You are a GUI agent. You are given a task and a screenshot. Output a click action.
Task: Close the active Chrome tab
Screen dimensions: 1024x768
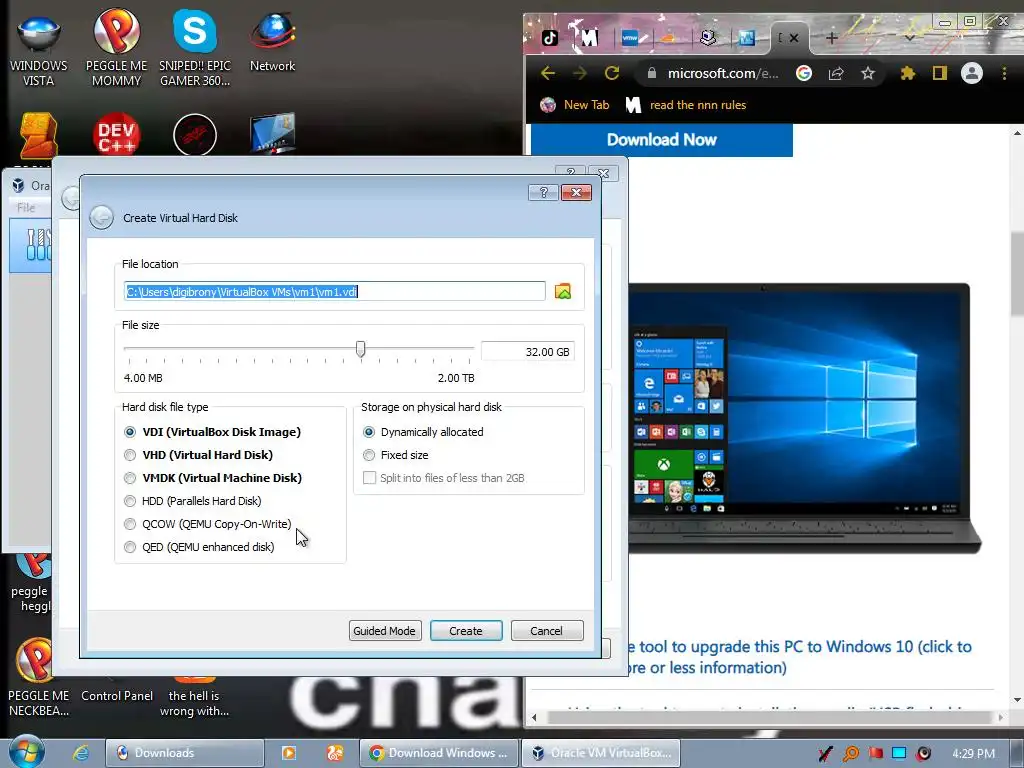click(x=794, y=38)
